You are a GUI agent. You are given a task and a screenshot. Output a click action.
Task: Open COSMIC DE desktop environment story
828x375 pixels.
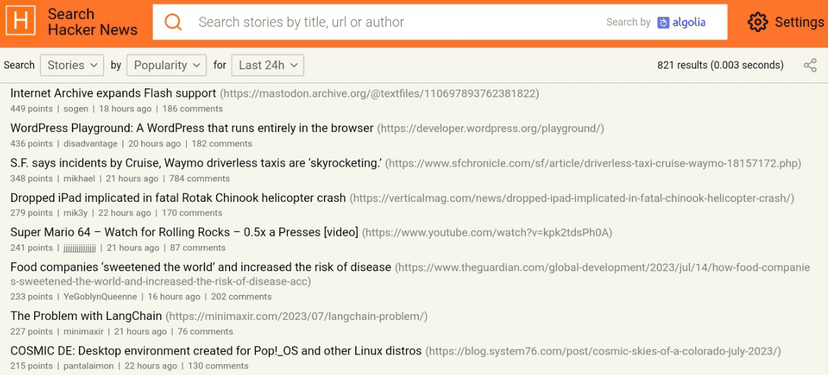pyautogui.click(x=216, y=351)
